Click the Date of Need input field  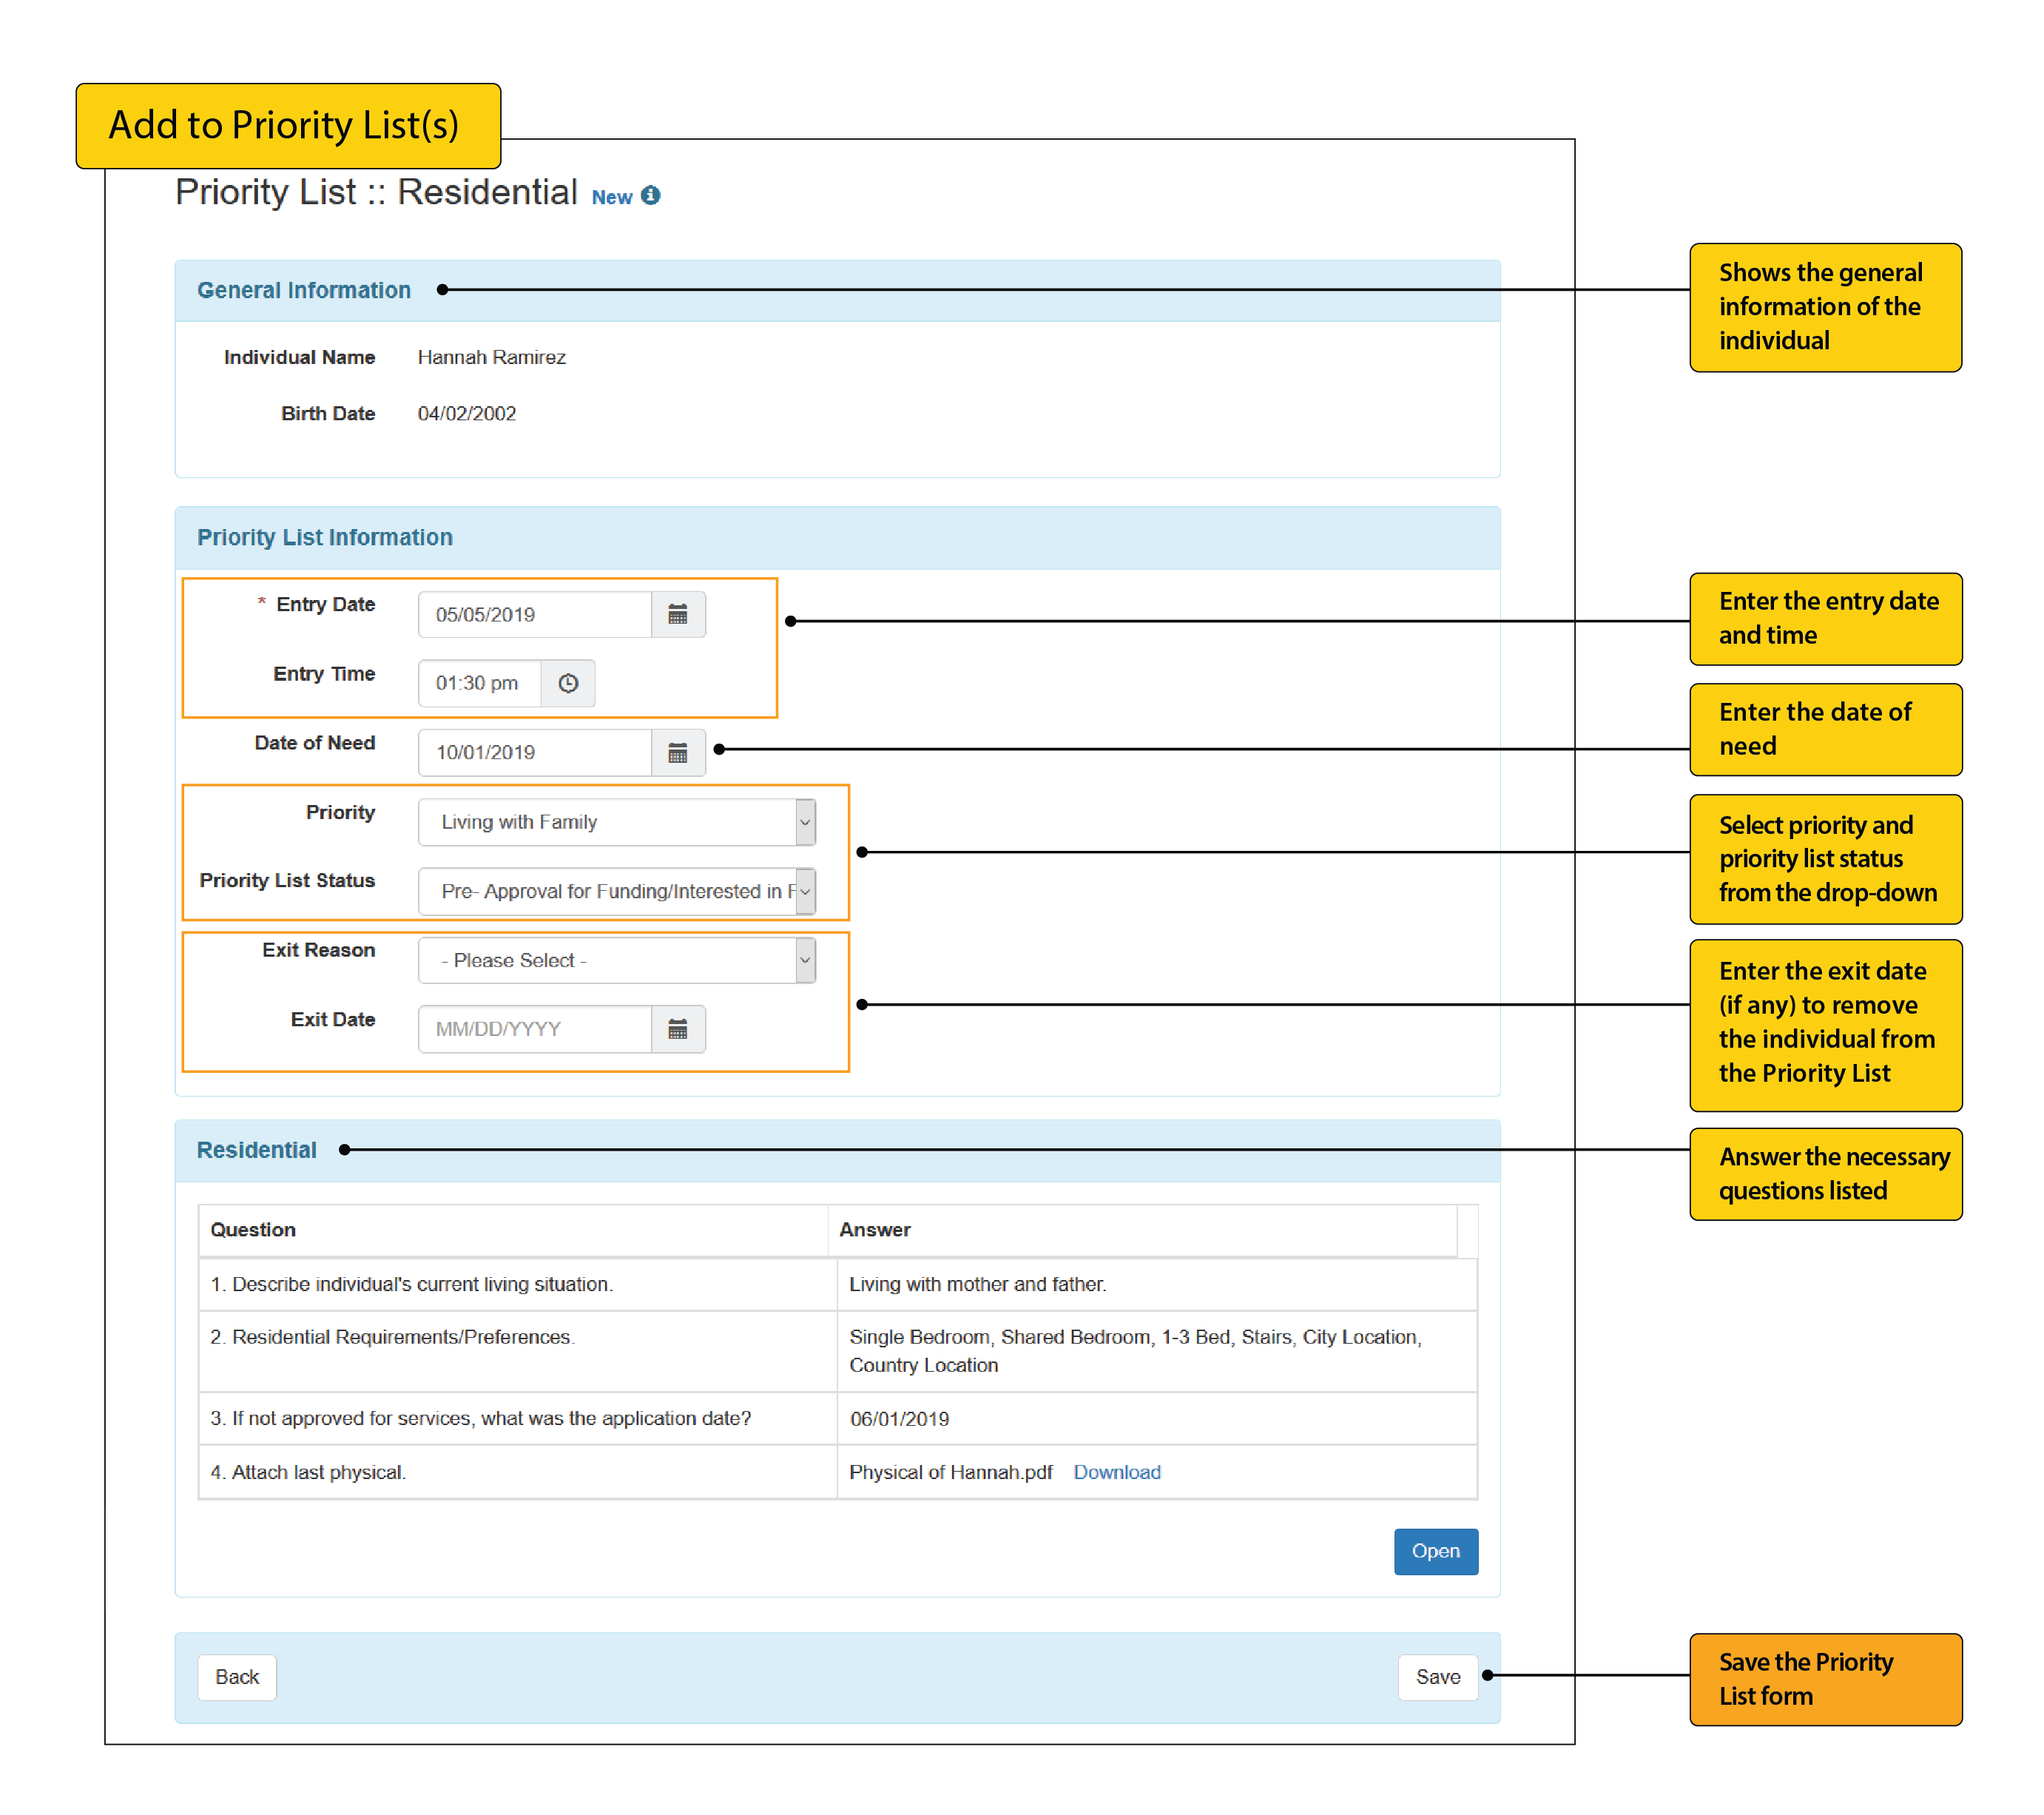coord(535,752)
